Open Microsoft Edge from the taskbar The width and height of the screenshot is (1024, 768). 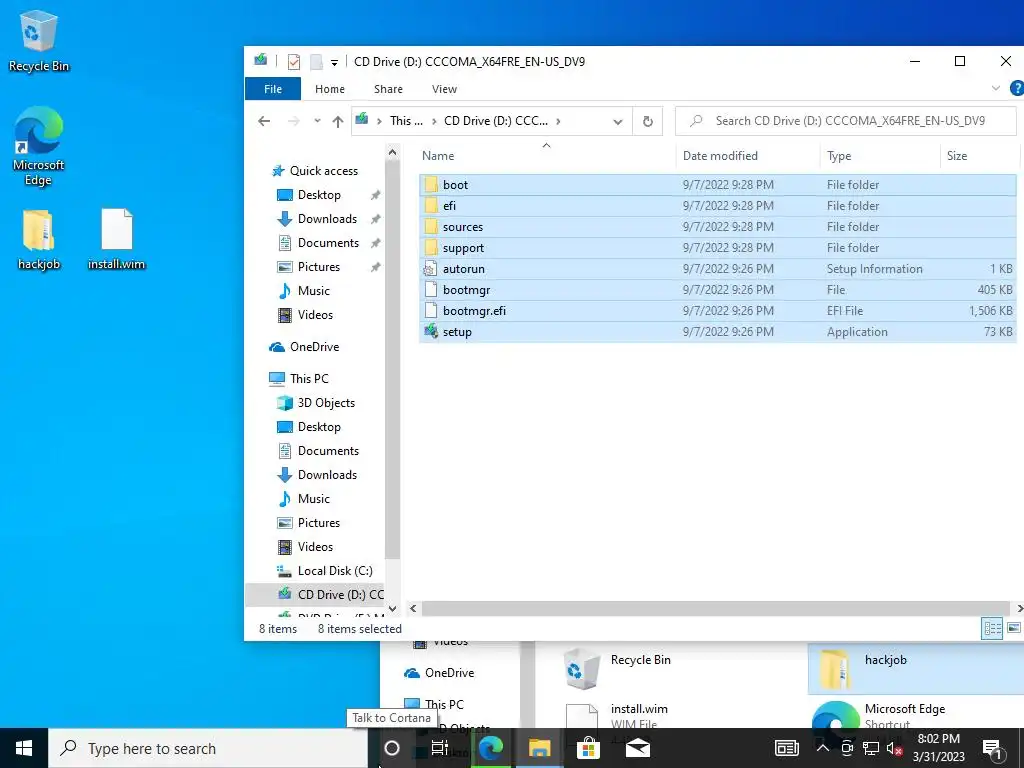(x=490, y=748)
